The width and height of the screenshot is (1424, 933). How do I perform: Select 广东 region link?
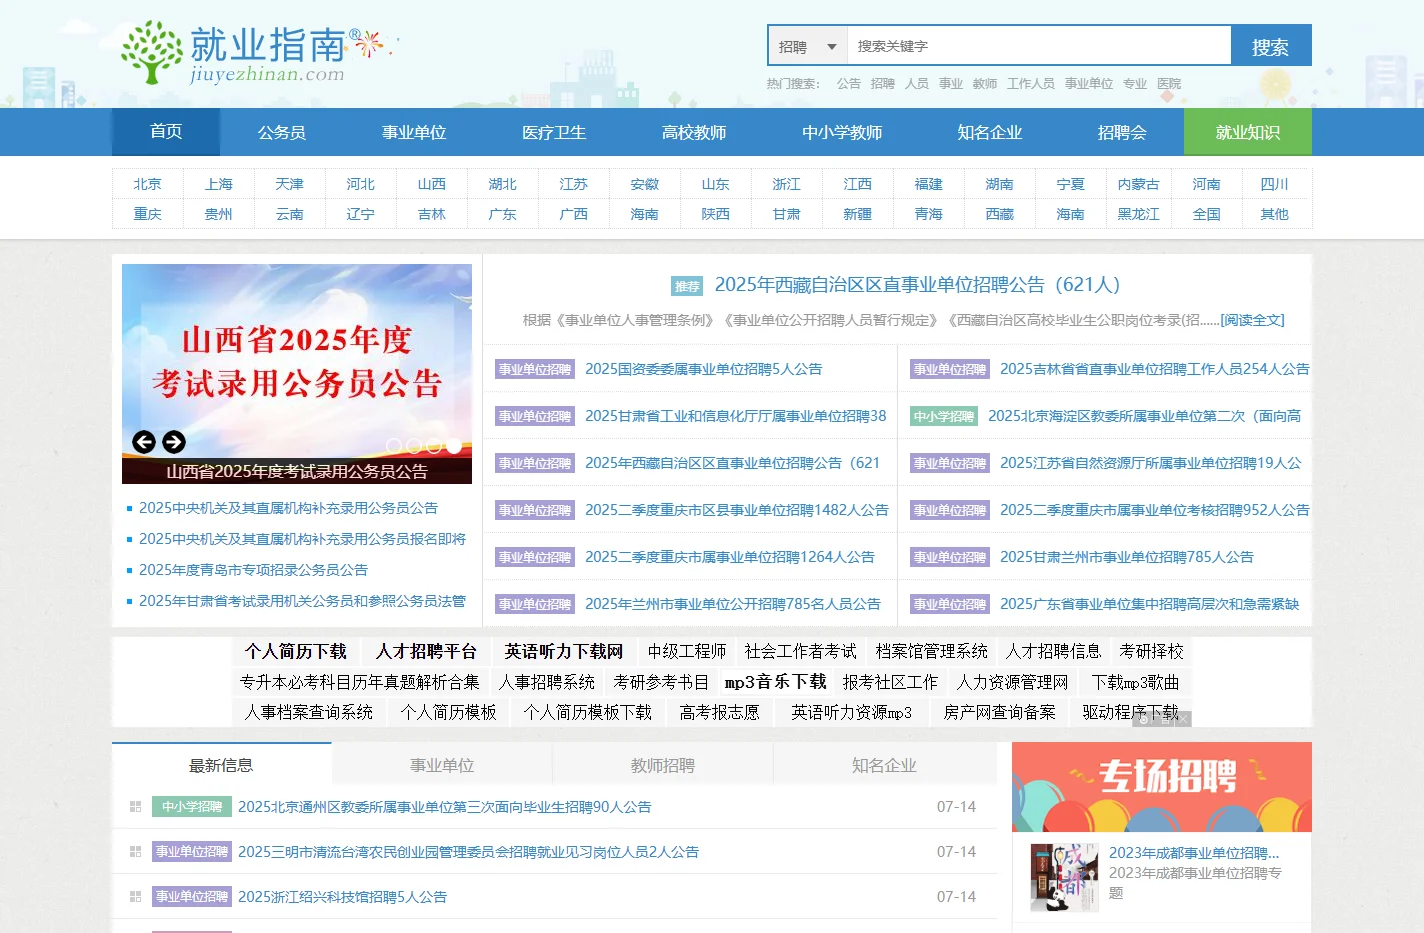click(503, 214)
